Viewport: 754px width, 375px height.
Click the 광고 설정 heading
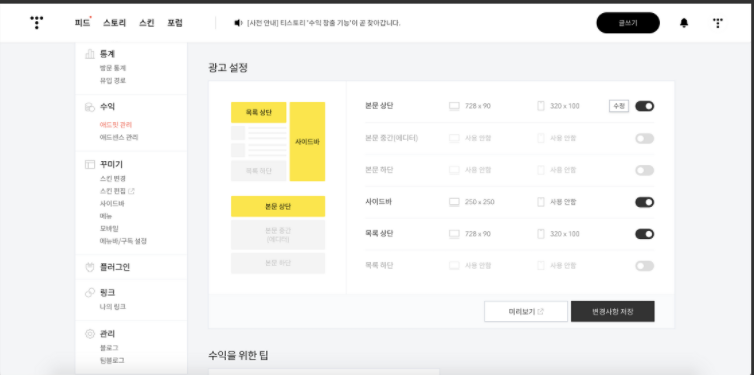tap(228, 68)
